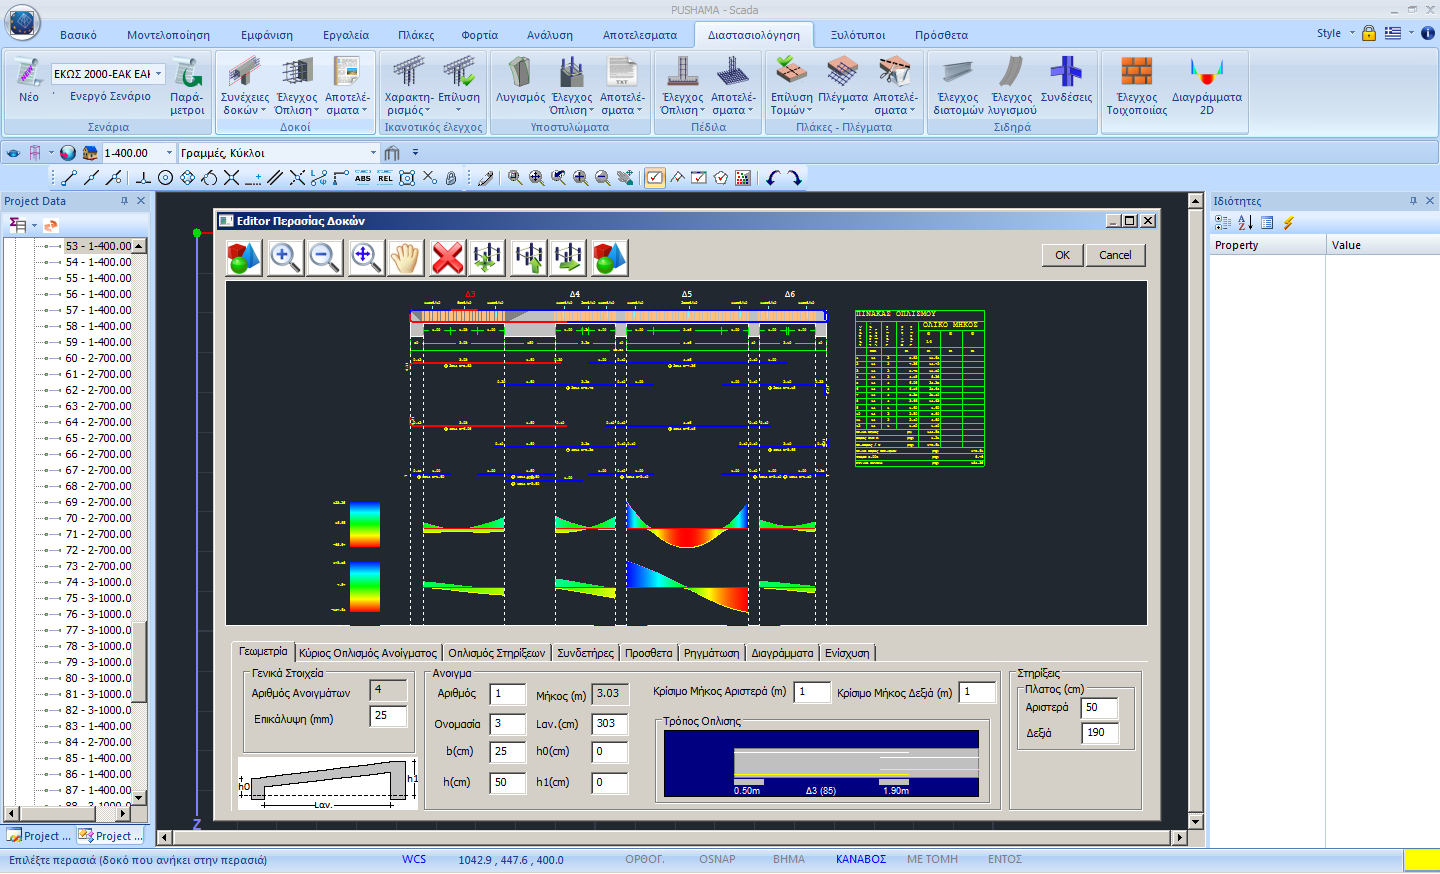Click Παράμετροι ribbon icon
Screen dimensions: 1440x874
coord(187,87)
